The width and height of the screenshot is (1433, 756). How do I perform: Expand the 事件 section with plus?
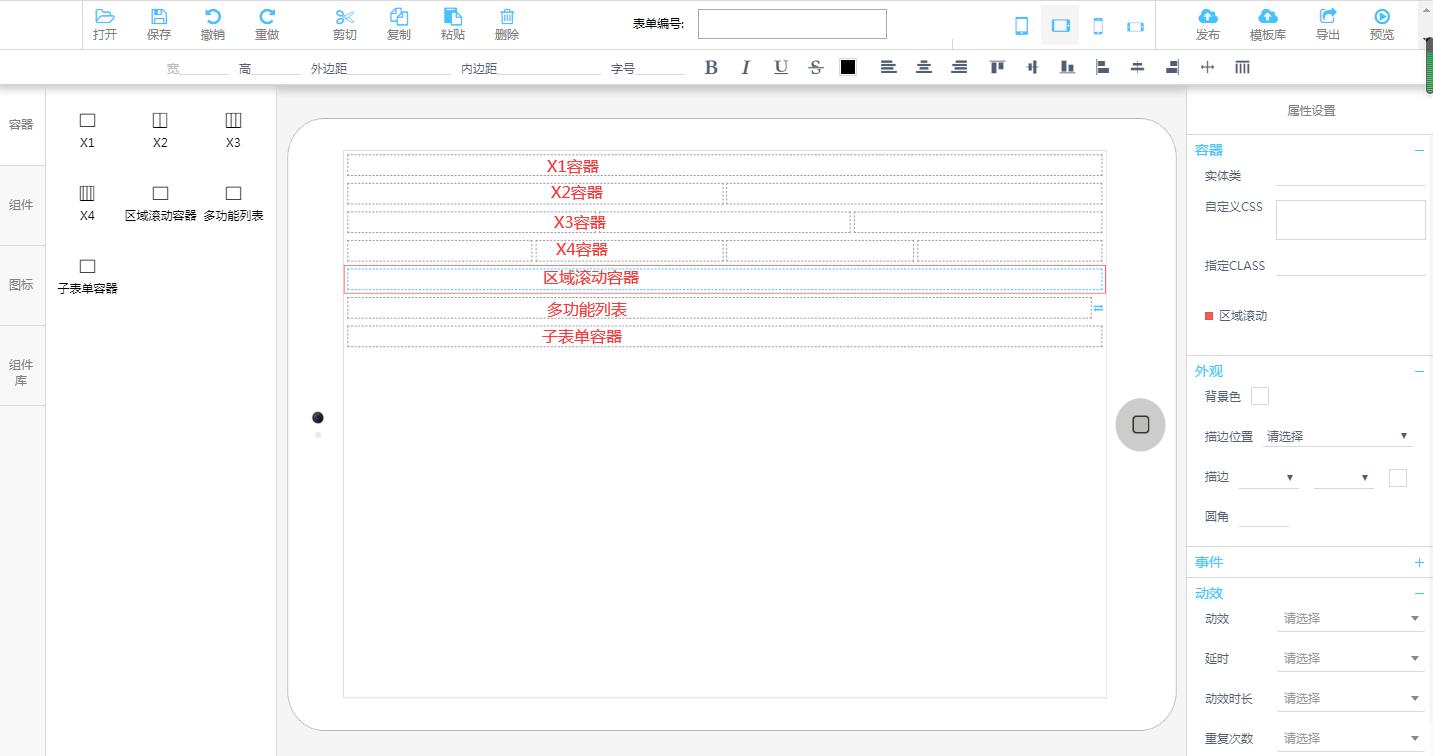pos(1418,563)
